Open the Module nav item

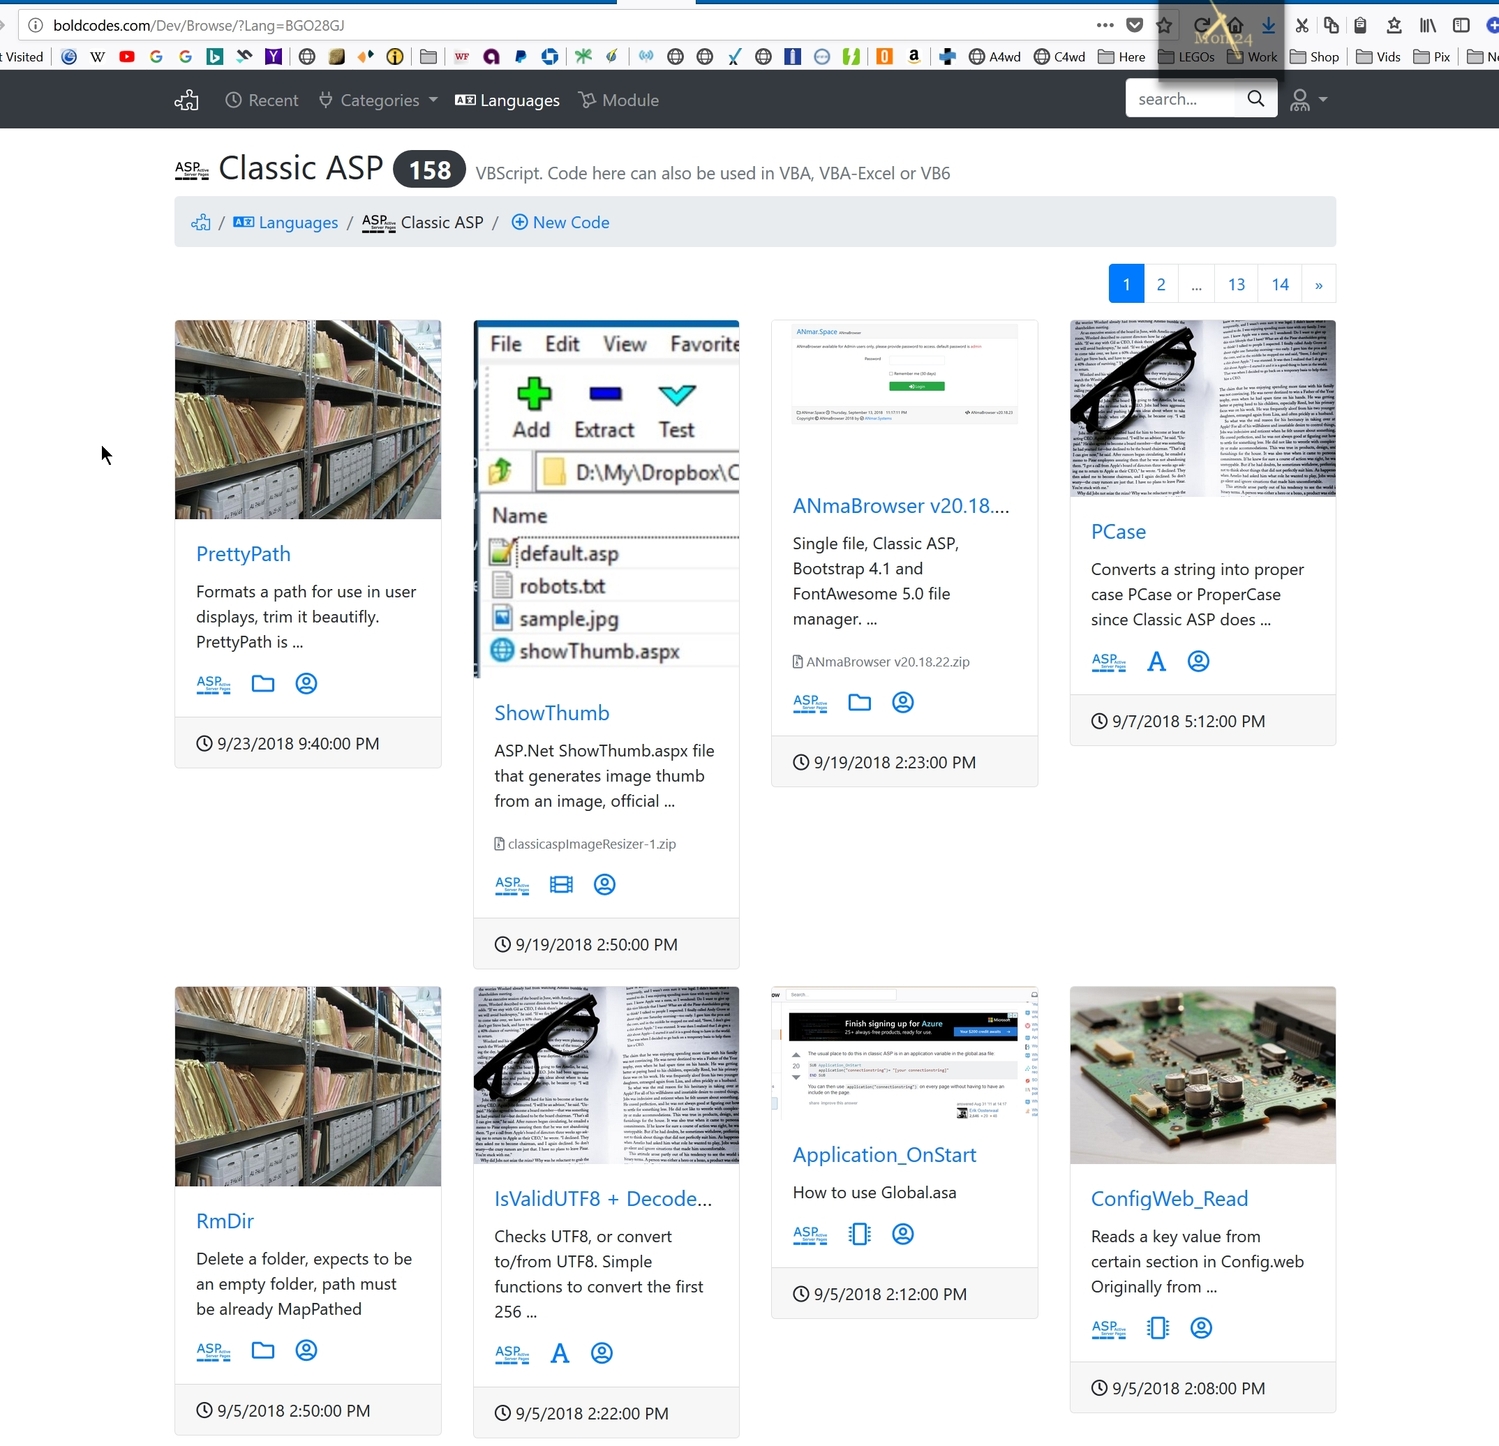[619, 100]
